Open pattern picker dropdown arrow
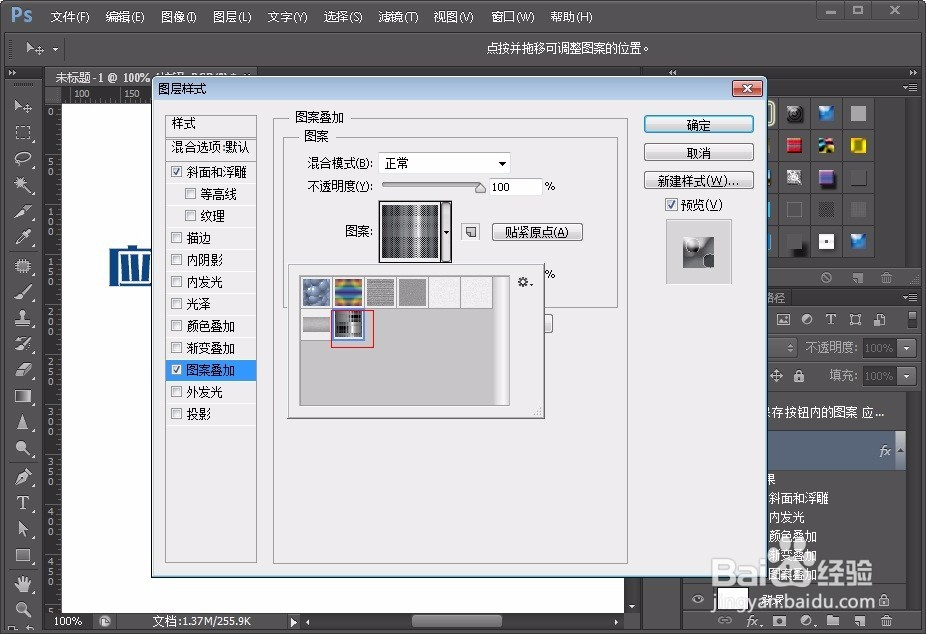The height and width of the screenshot is (634, 926). click(x=446, y=232)
